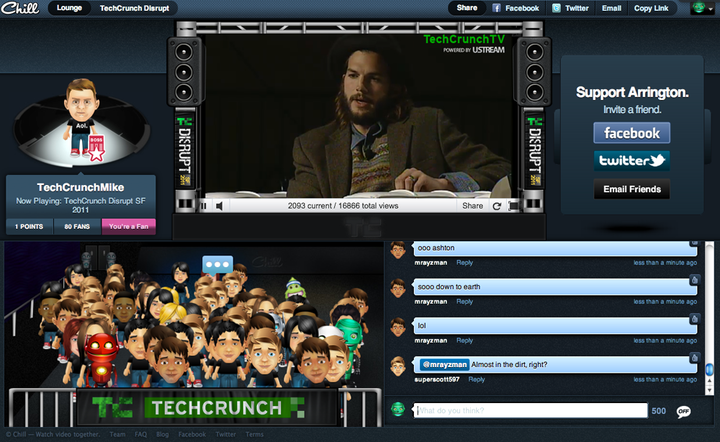This screenshot has width=720, height=442.
Task: Click the Chill logo
Action: click(x=20, y=8)
